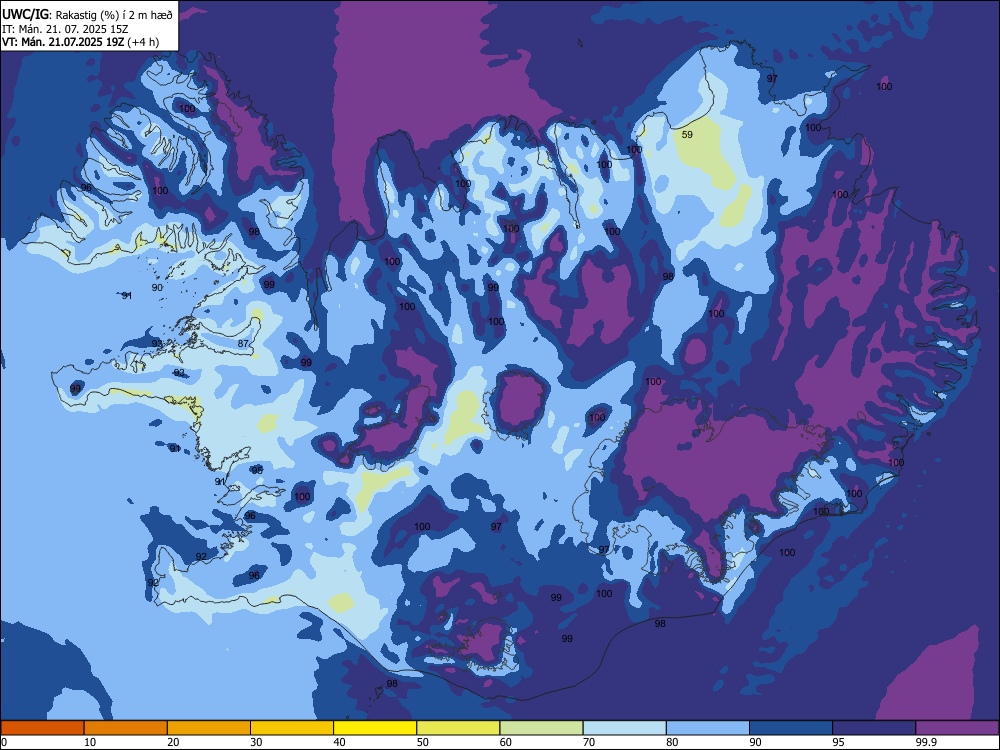Click the legend tick label '70'
This screenshot has height=750, width=1000.
pos(589,742)
